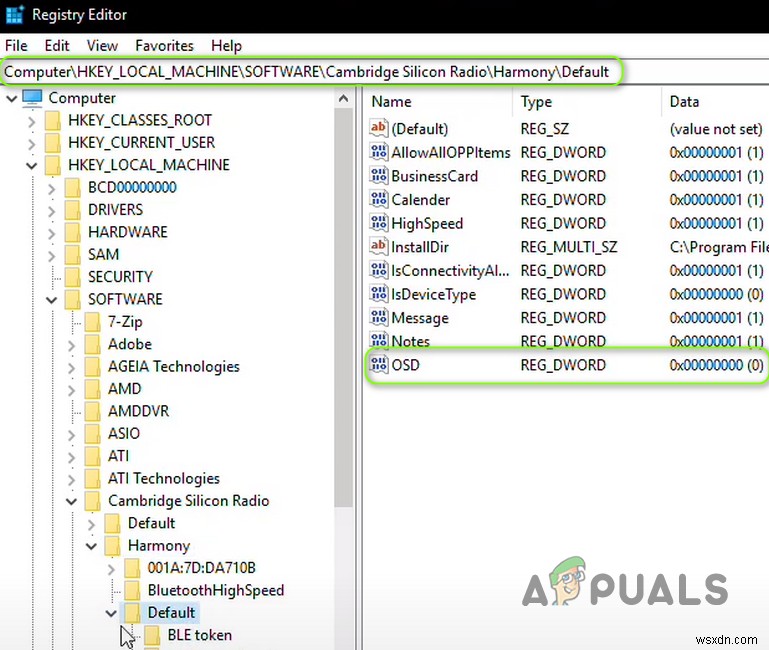Expand the DRIVERS key
769x650 pixels.
click(x=52, y=210)
